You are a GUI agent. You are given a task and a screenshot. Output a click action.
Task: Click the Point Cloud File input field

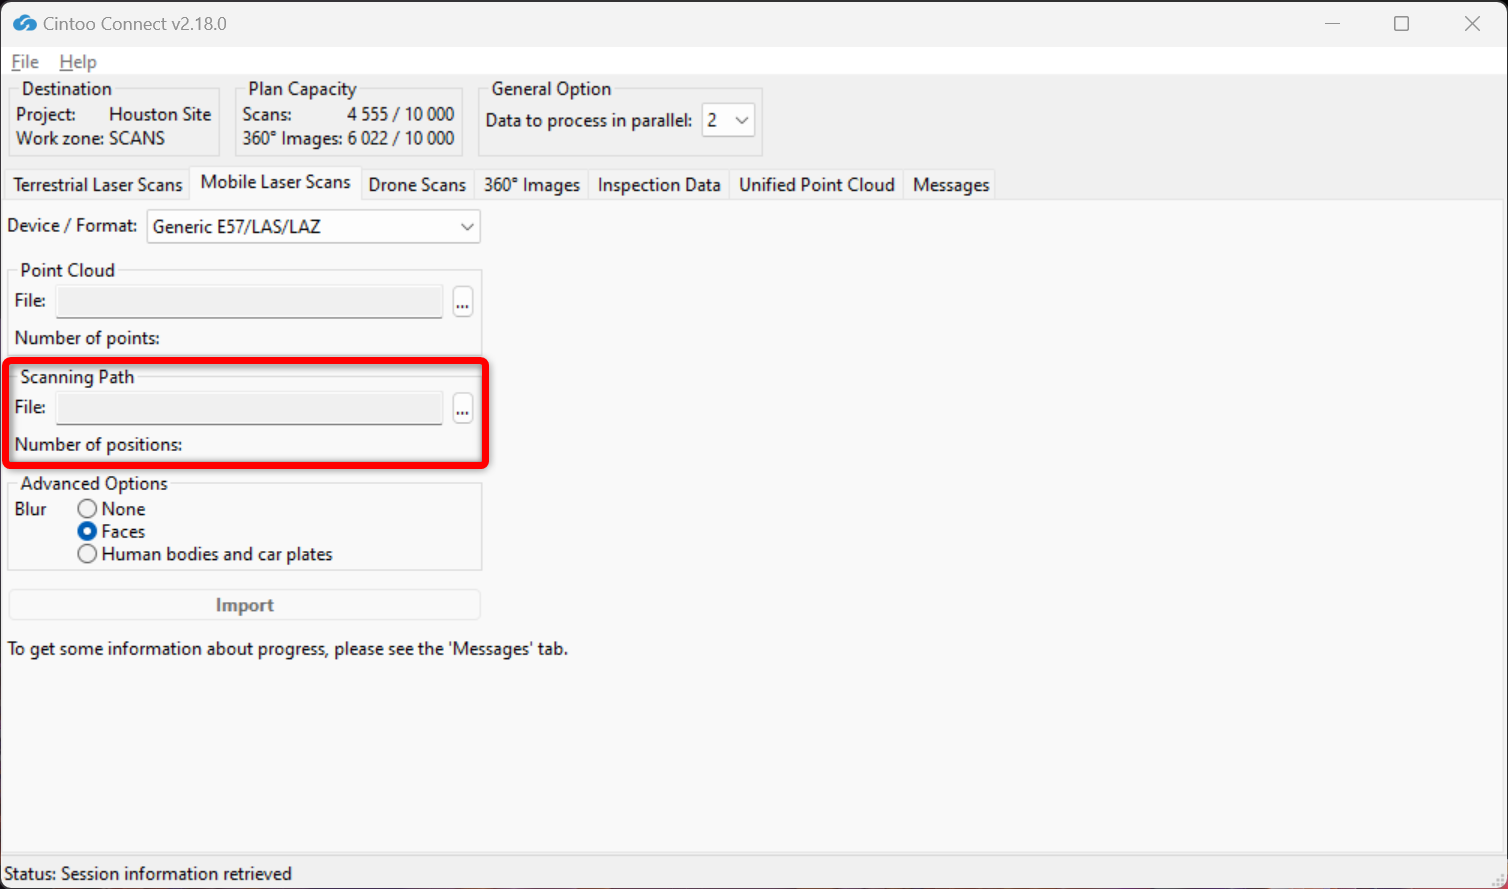coord(249,301)
